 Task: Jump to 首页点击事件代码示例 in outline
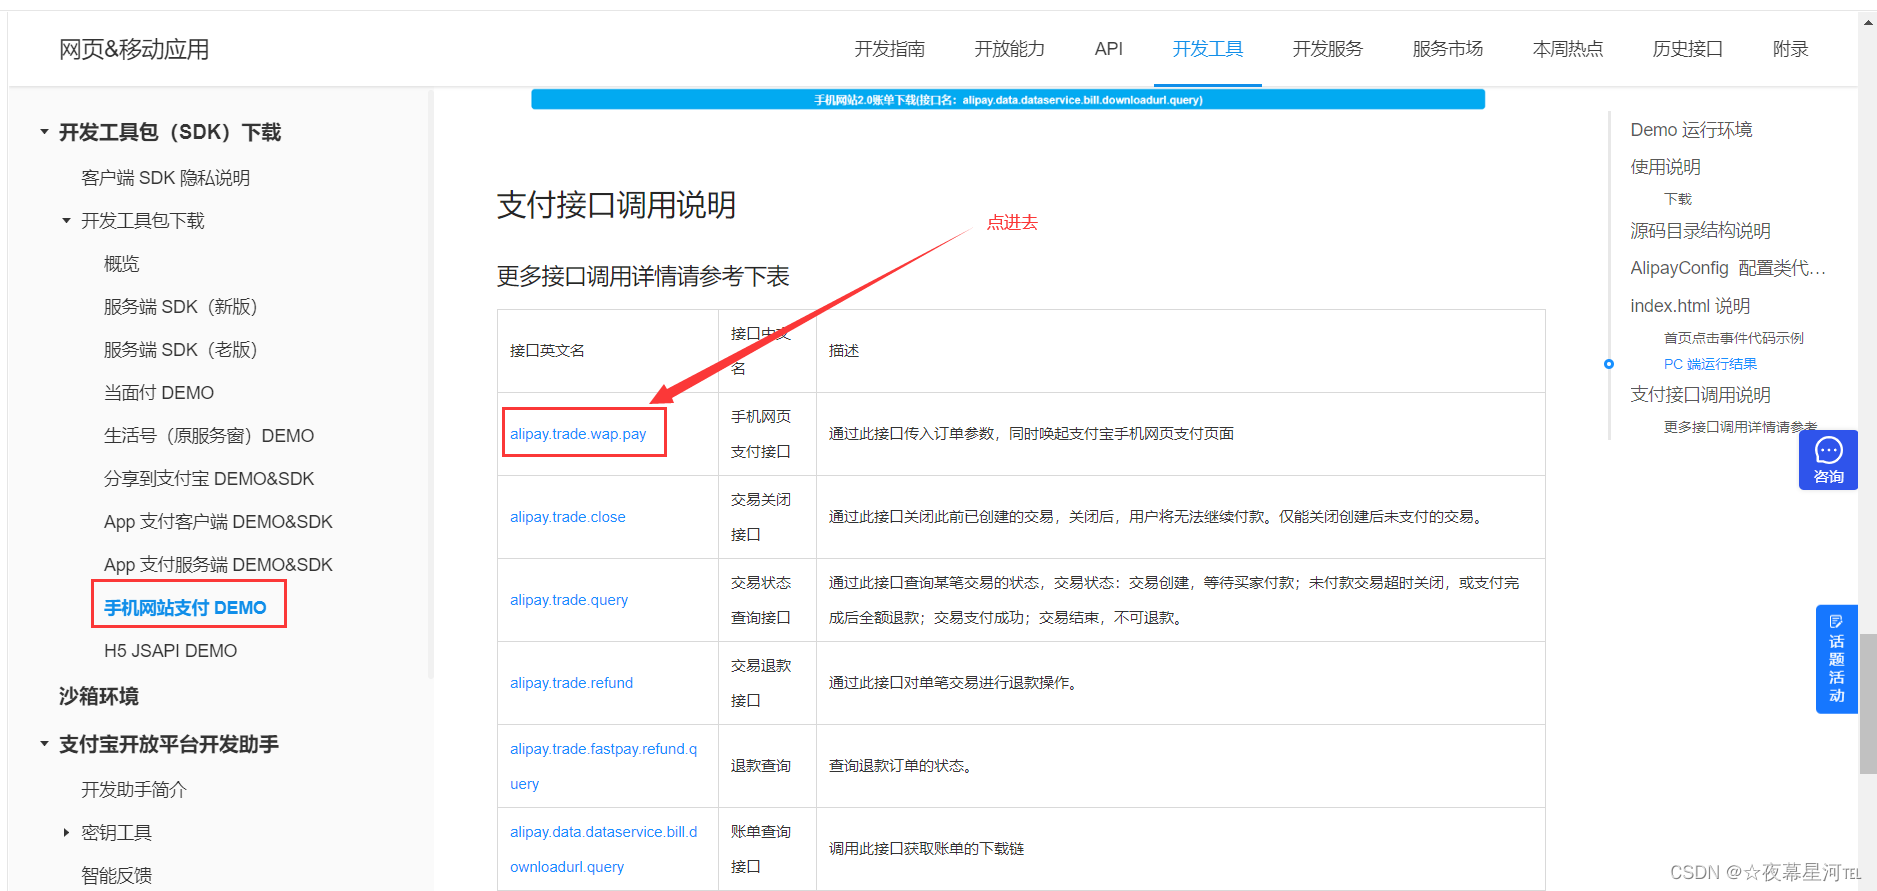pyautogui.click(x=1734, y=338)
